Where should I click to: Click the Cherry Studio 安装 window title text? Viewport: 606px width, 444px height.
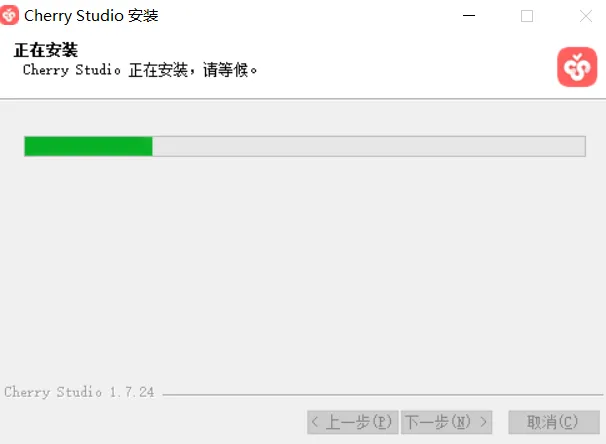[91, 16]
